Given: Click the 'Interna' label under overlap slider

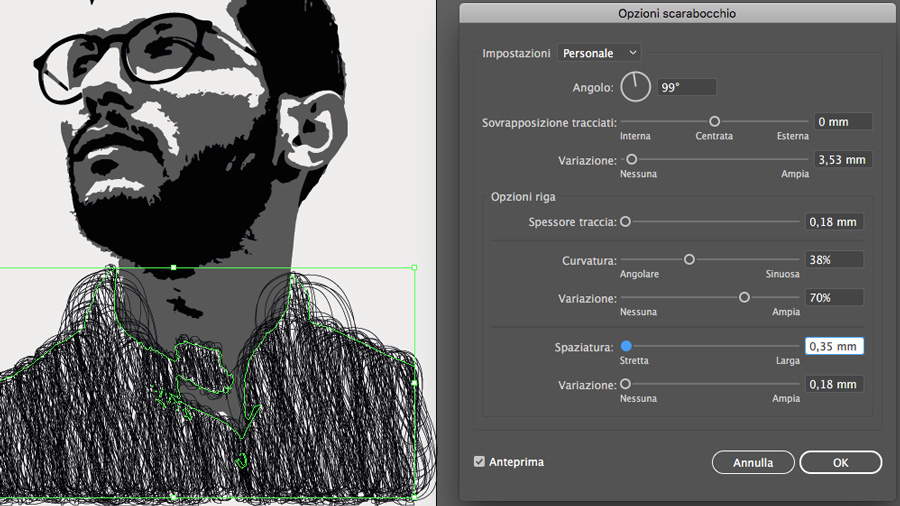Looking at the screenshot, I should click(635, 136).
